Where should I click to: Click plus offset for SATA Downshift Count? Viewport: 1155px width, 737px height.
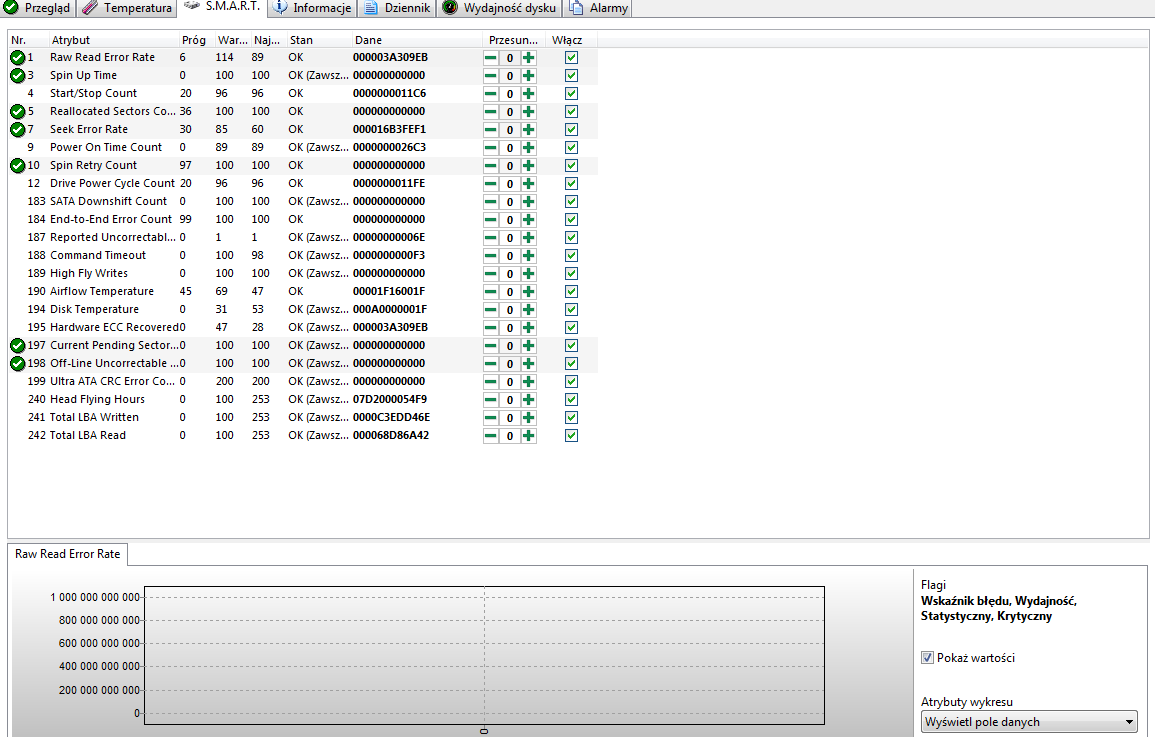tap(528, 202)
